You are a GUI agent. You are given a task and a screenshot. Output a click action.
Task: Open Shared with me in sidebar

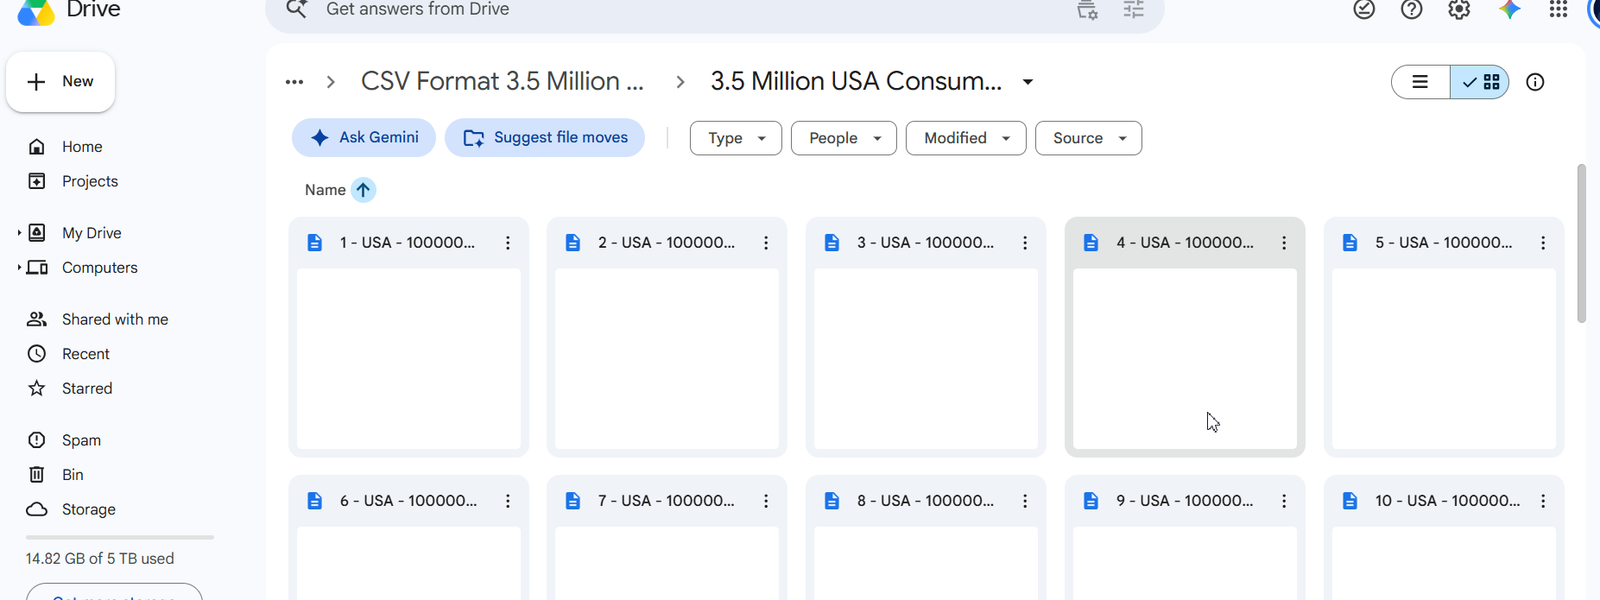pos(115,319)
